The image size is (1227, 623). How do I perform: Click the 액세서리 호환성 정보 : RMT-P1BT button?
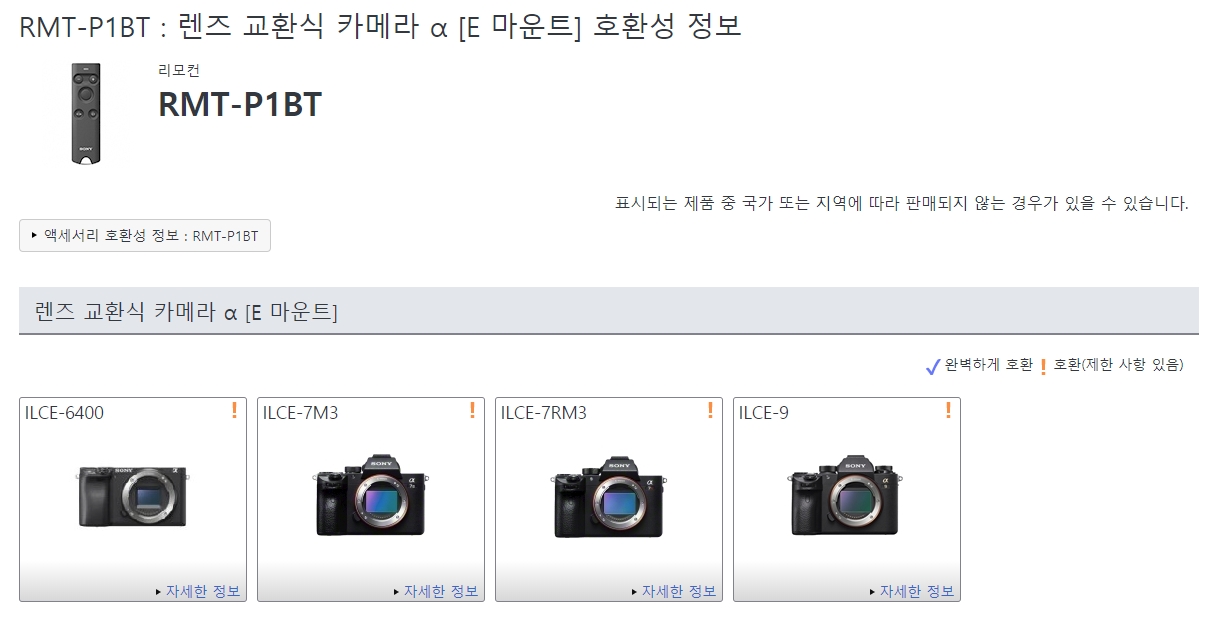pos(145,236)
